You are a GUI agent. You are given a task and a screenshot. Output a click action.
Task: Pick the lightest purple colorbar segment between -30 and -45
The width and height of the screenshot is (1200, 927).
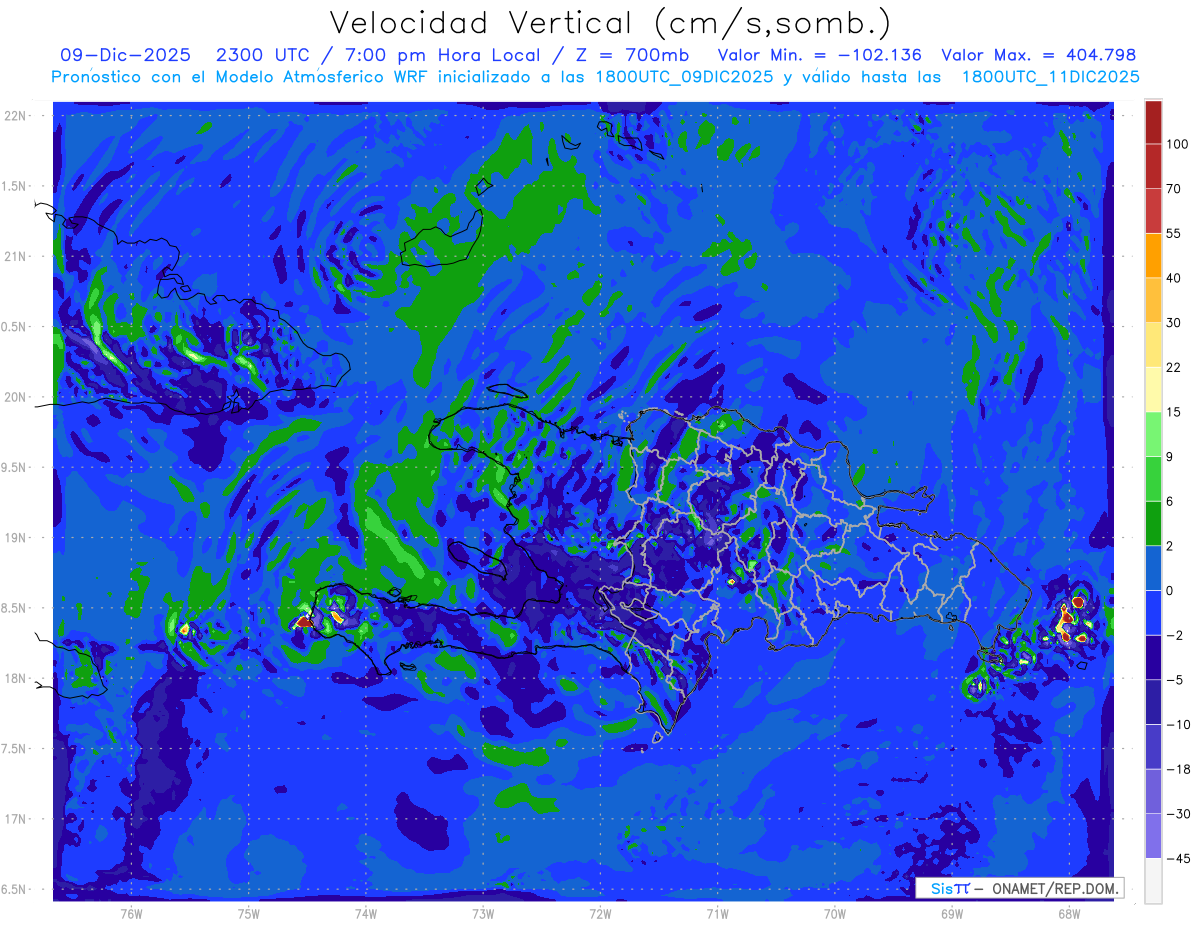(x=1153, y=836)
